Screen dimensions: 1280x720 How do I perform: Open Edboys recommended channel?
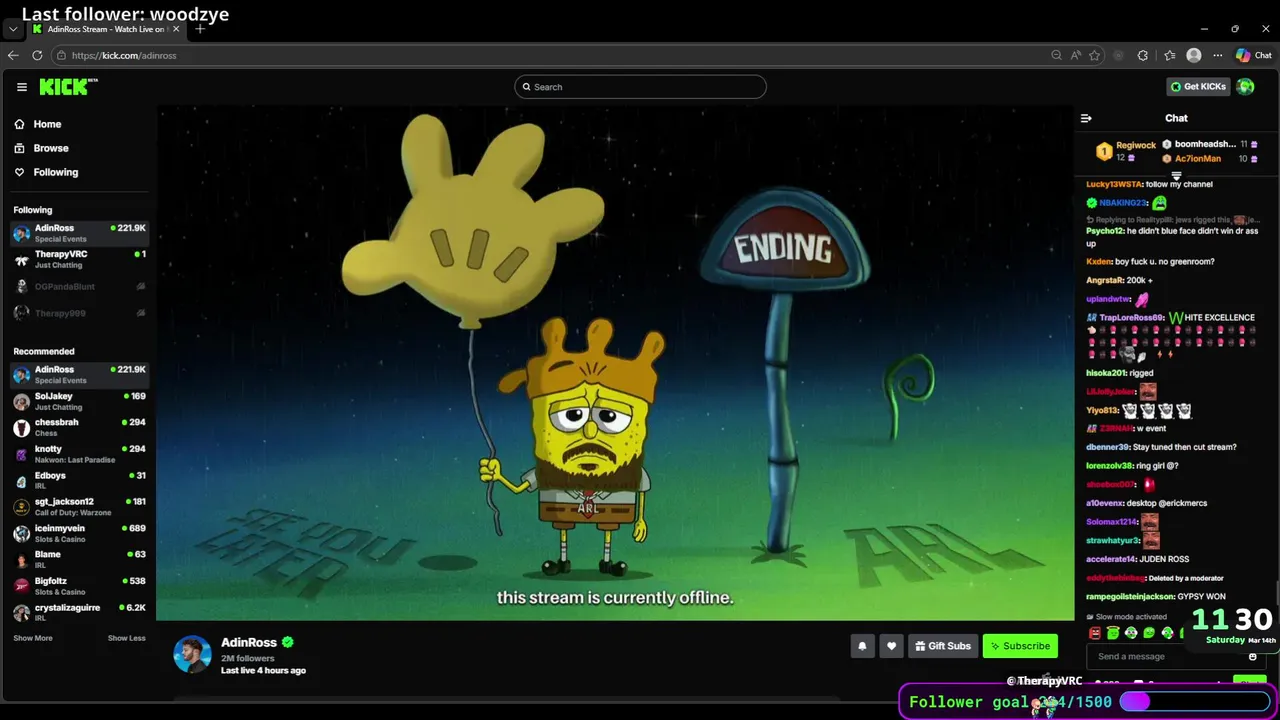(79, 480)
